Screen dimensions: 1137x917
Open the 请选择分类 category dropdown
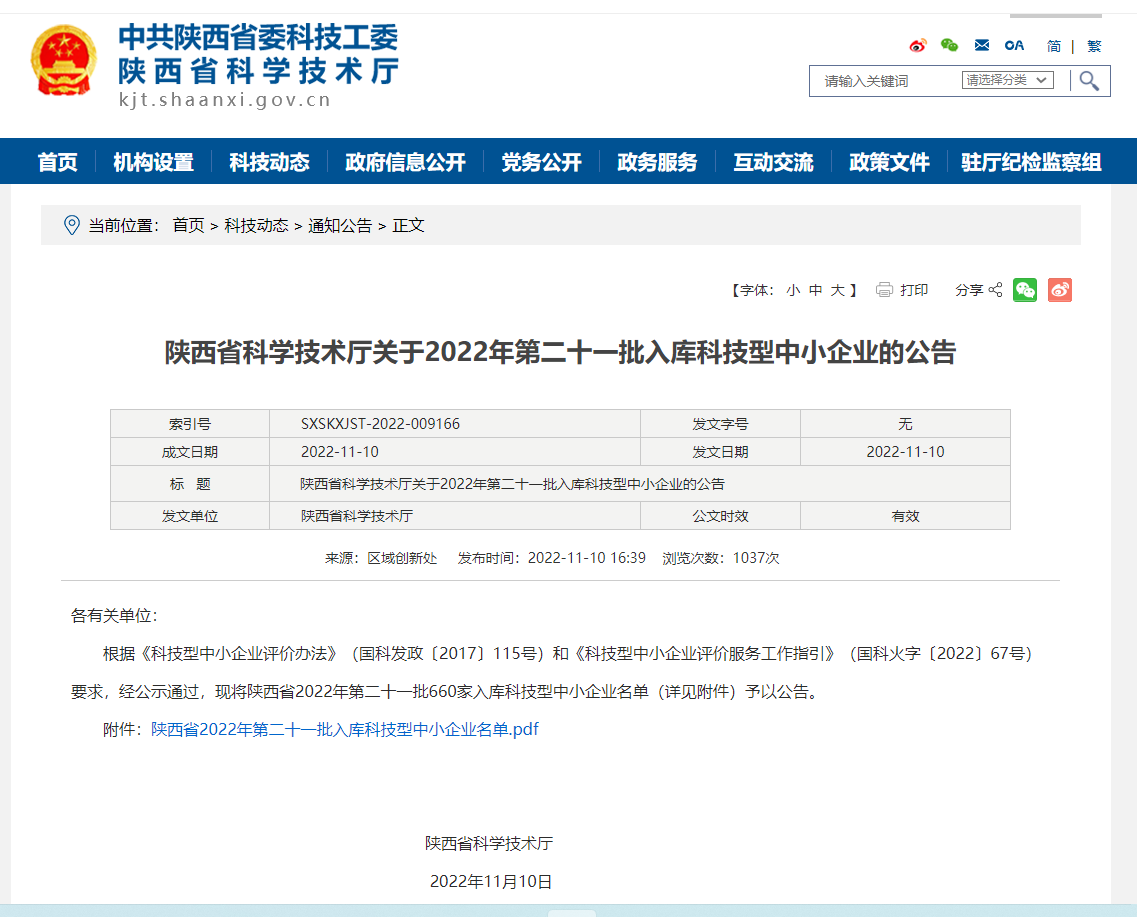[x=1007, y=80]
